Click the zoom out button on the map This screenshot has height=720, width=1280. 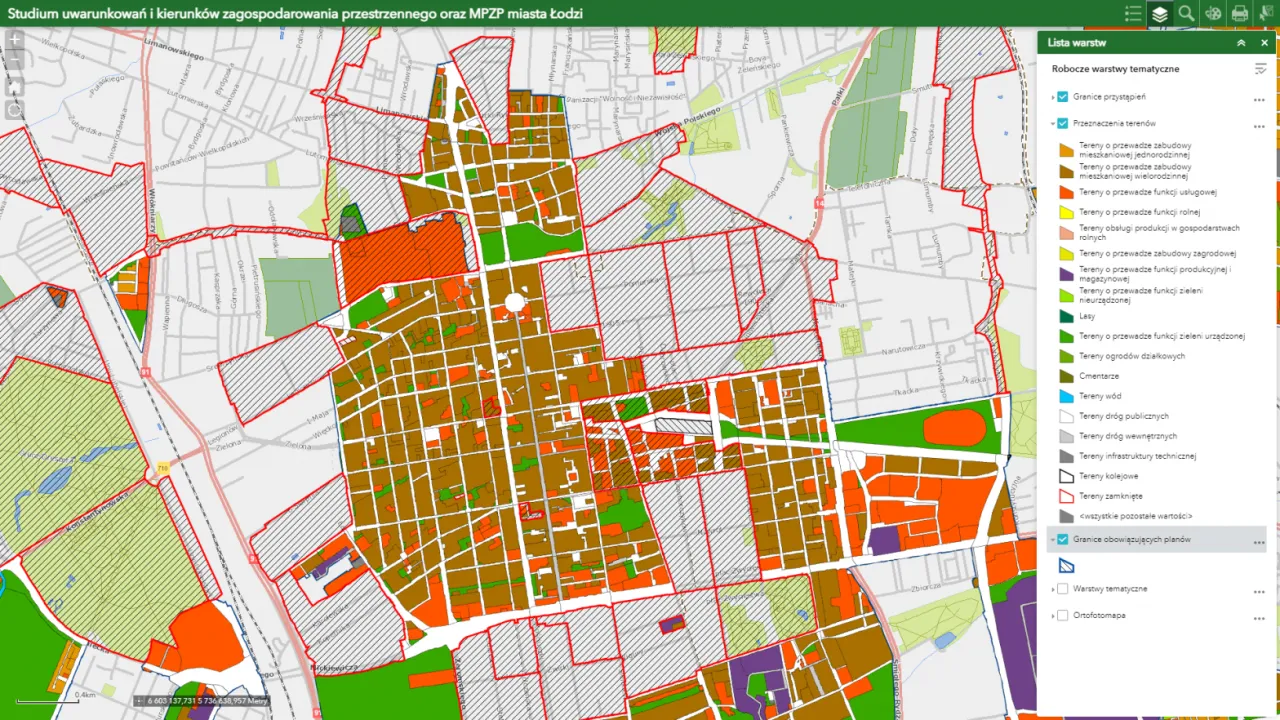[x=14, y=60]
